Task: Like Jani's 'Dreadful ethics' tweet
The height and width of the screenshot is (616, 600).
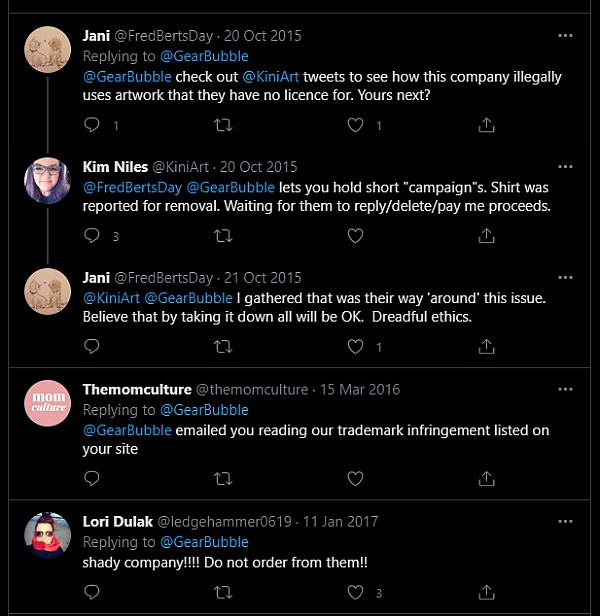Action: click(355, 347)
